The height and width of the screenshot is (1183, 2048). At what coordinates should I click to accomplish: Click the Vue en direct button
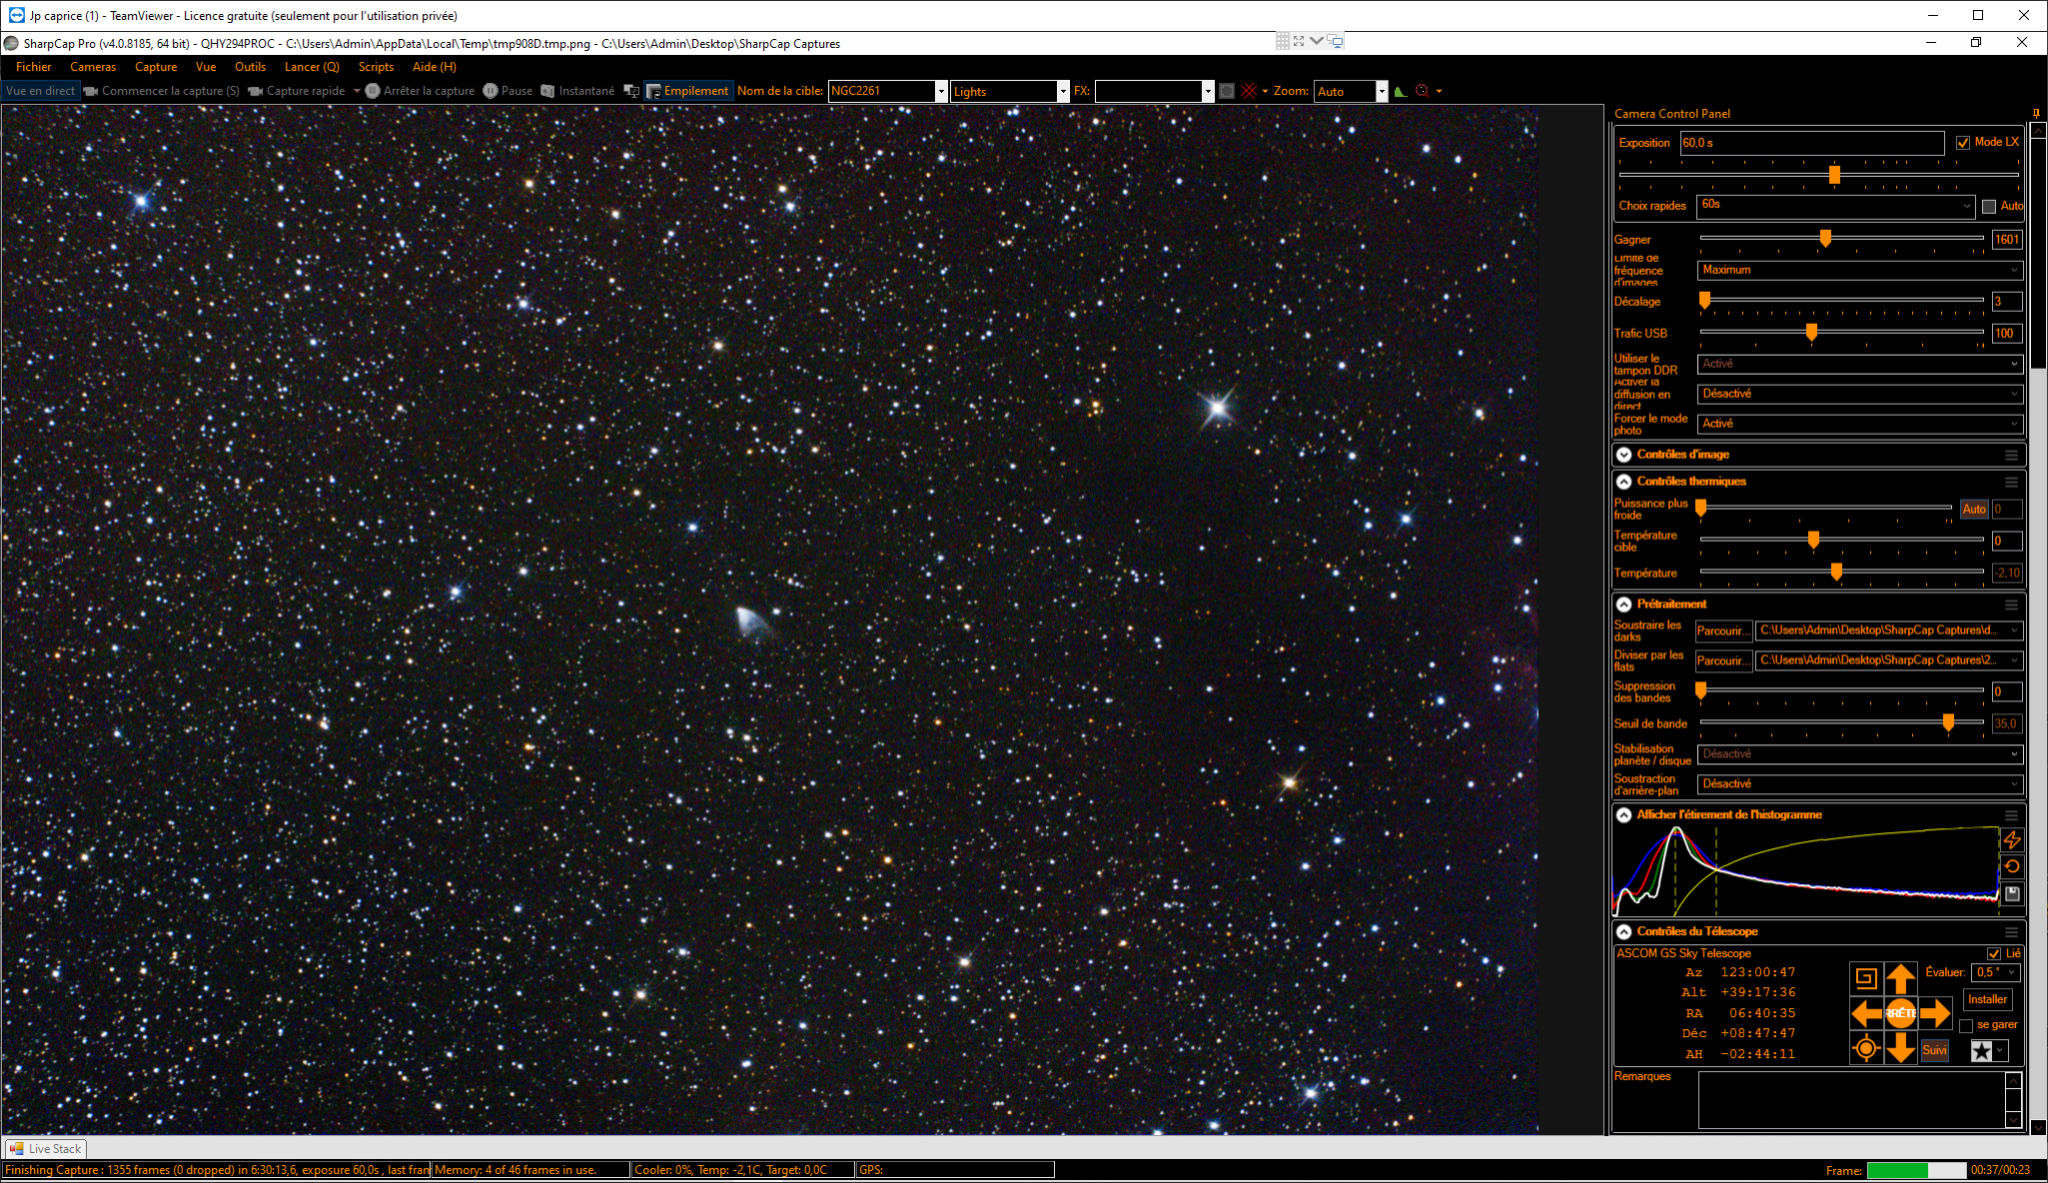point(40,91)
